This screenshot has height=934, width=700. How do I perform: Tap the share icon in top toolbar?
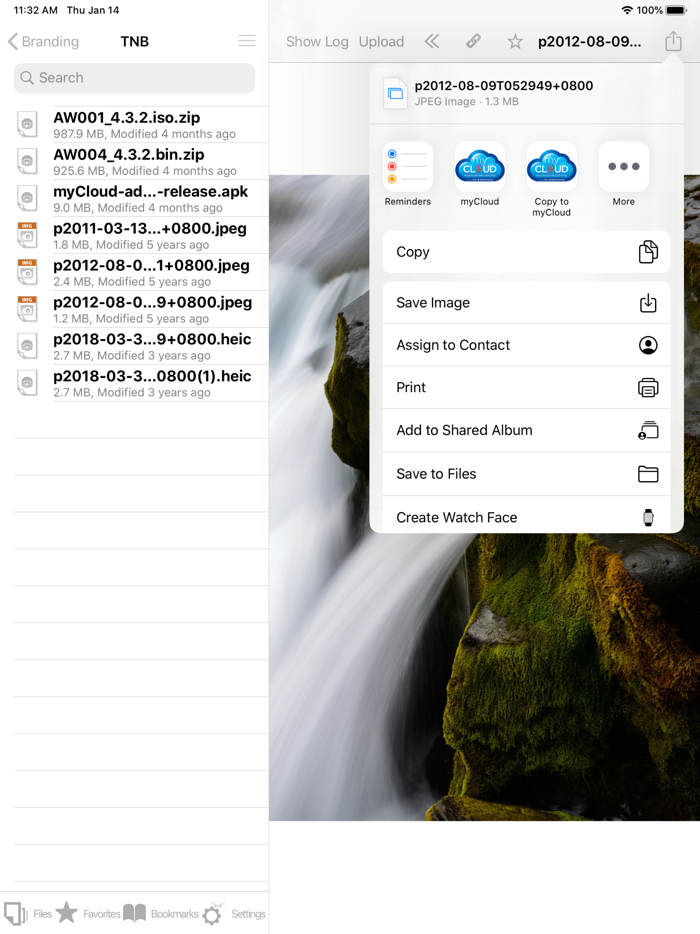(673, 41)
